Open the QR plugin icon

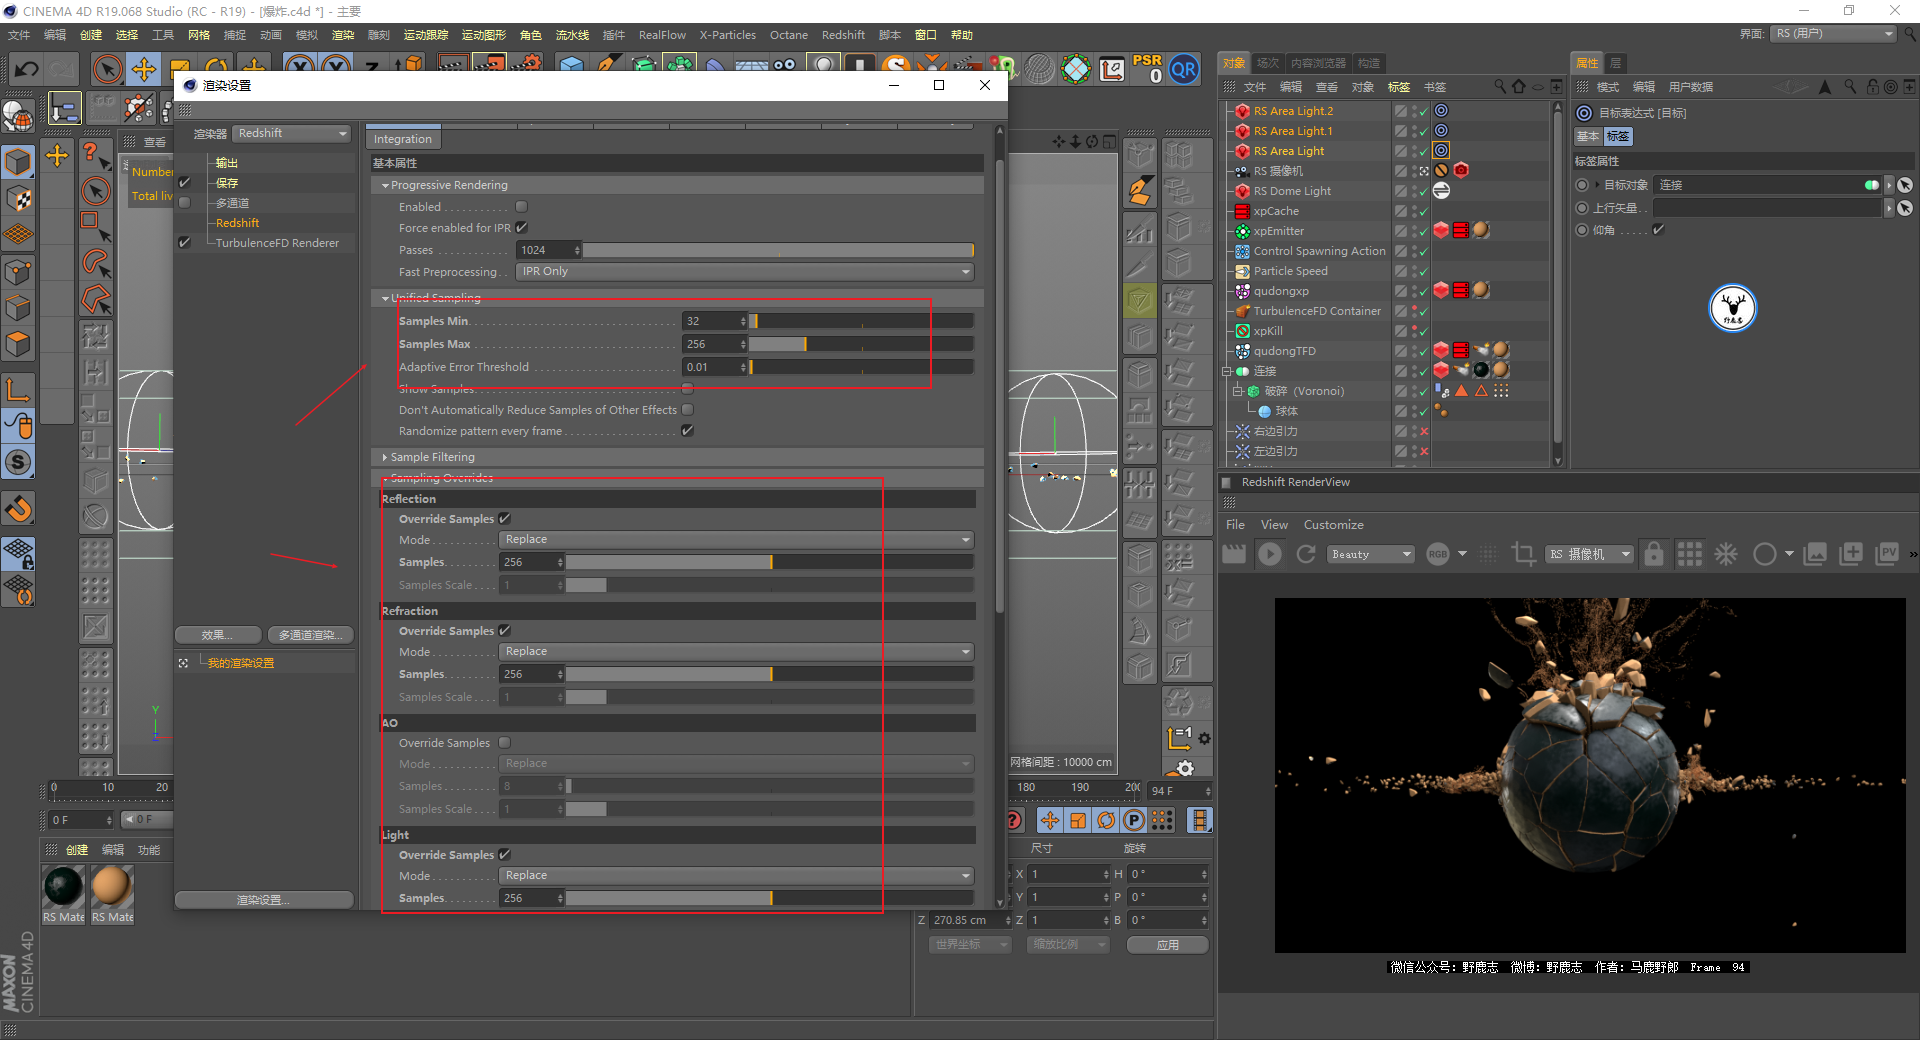tap(1184, 69)
